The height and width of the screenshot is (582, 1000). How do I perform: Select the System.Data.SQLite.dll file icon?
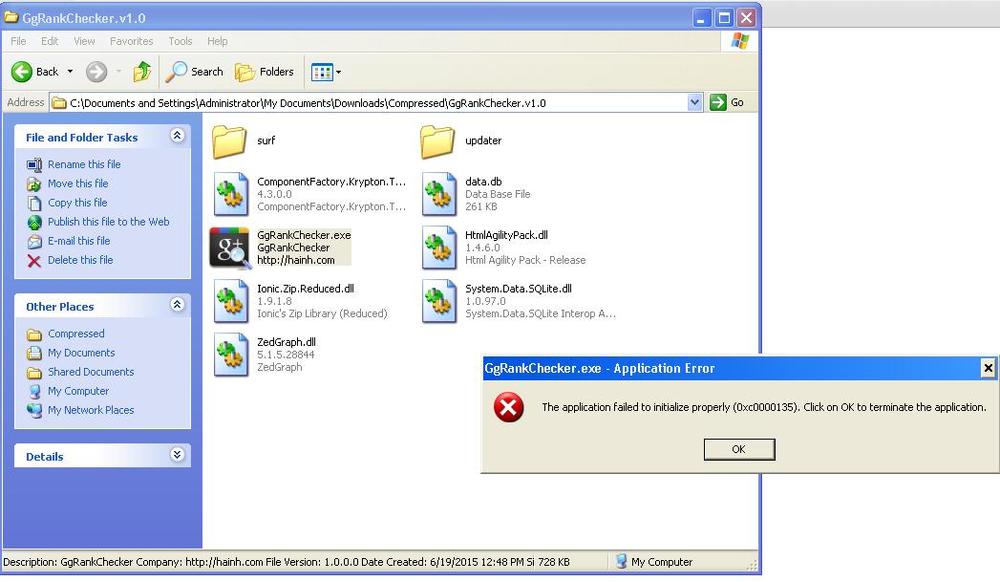439,301
